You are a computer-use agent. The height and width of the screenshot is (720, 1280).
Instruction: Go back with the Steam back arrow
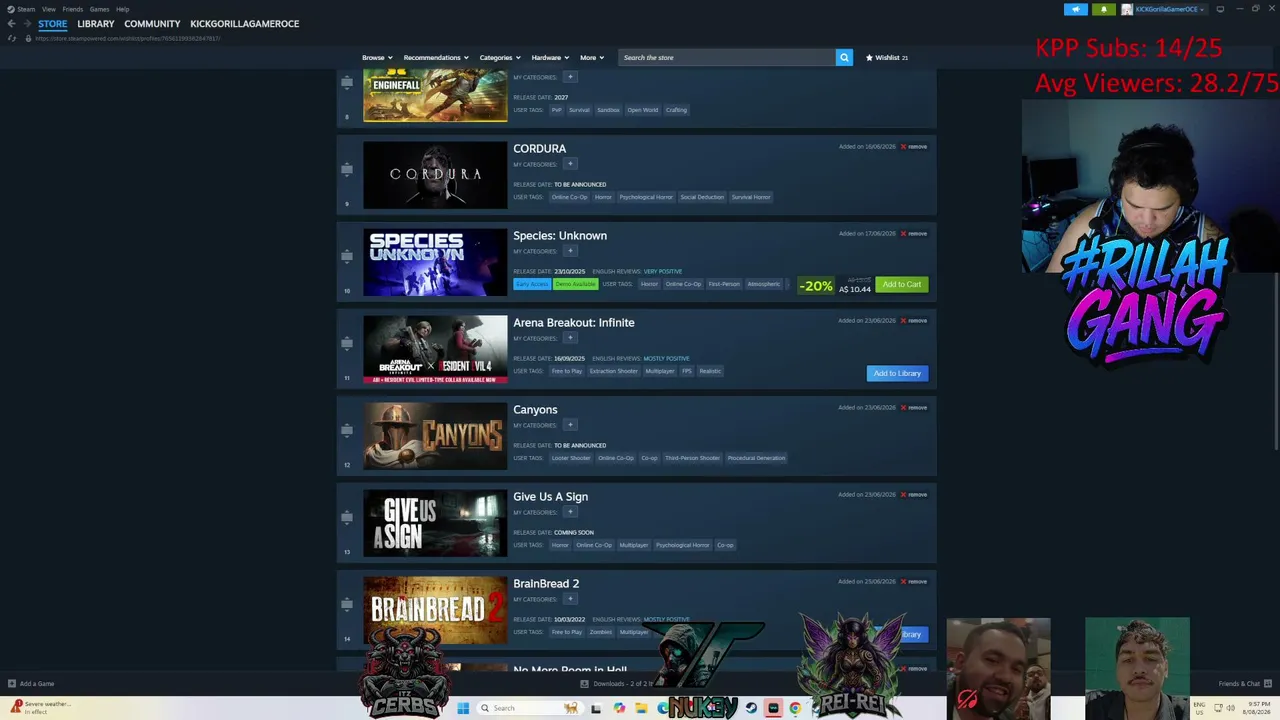[11, 24]
